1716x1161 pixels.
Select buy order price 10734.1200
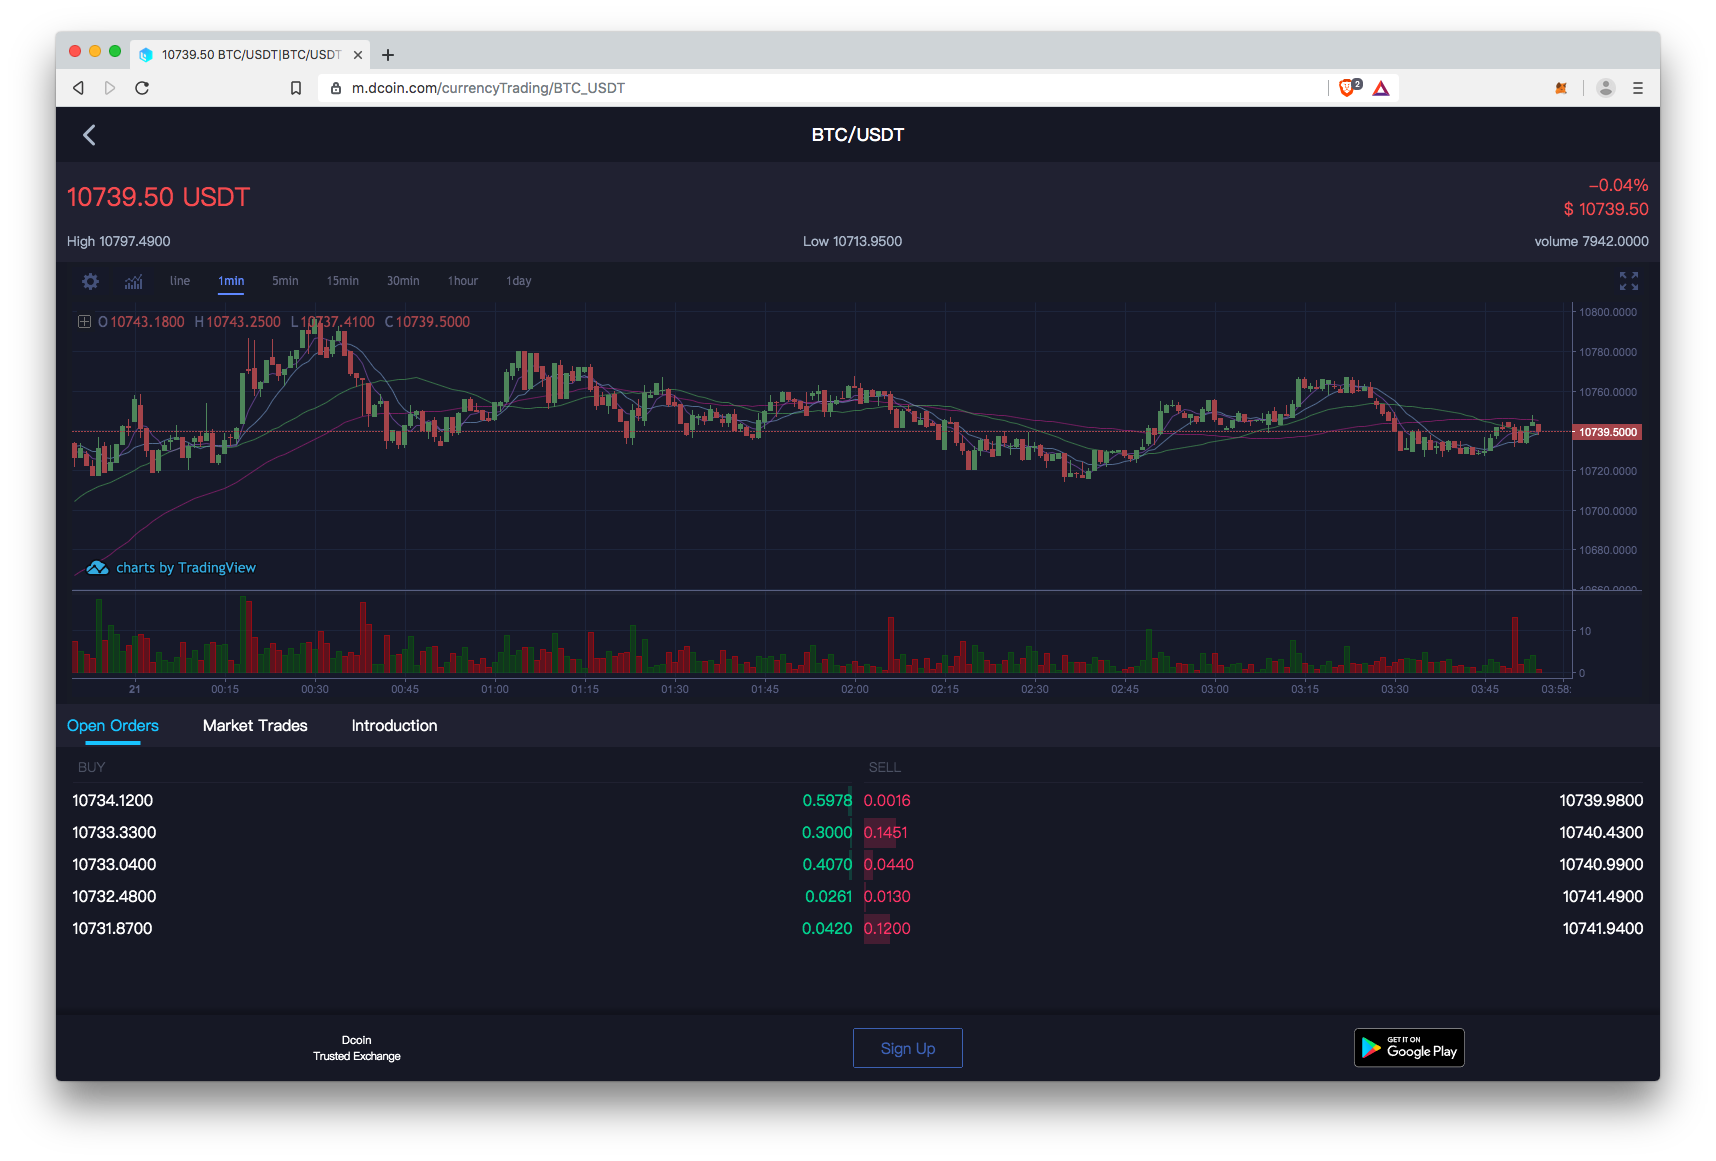click(x=113, y=801)
